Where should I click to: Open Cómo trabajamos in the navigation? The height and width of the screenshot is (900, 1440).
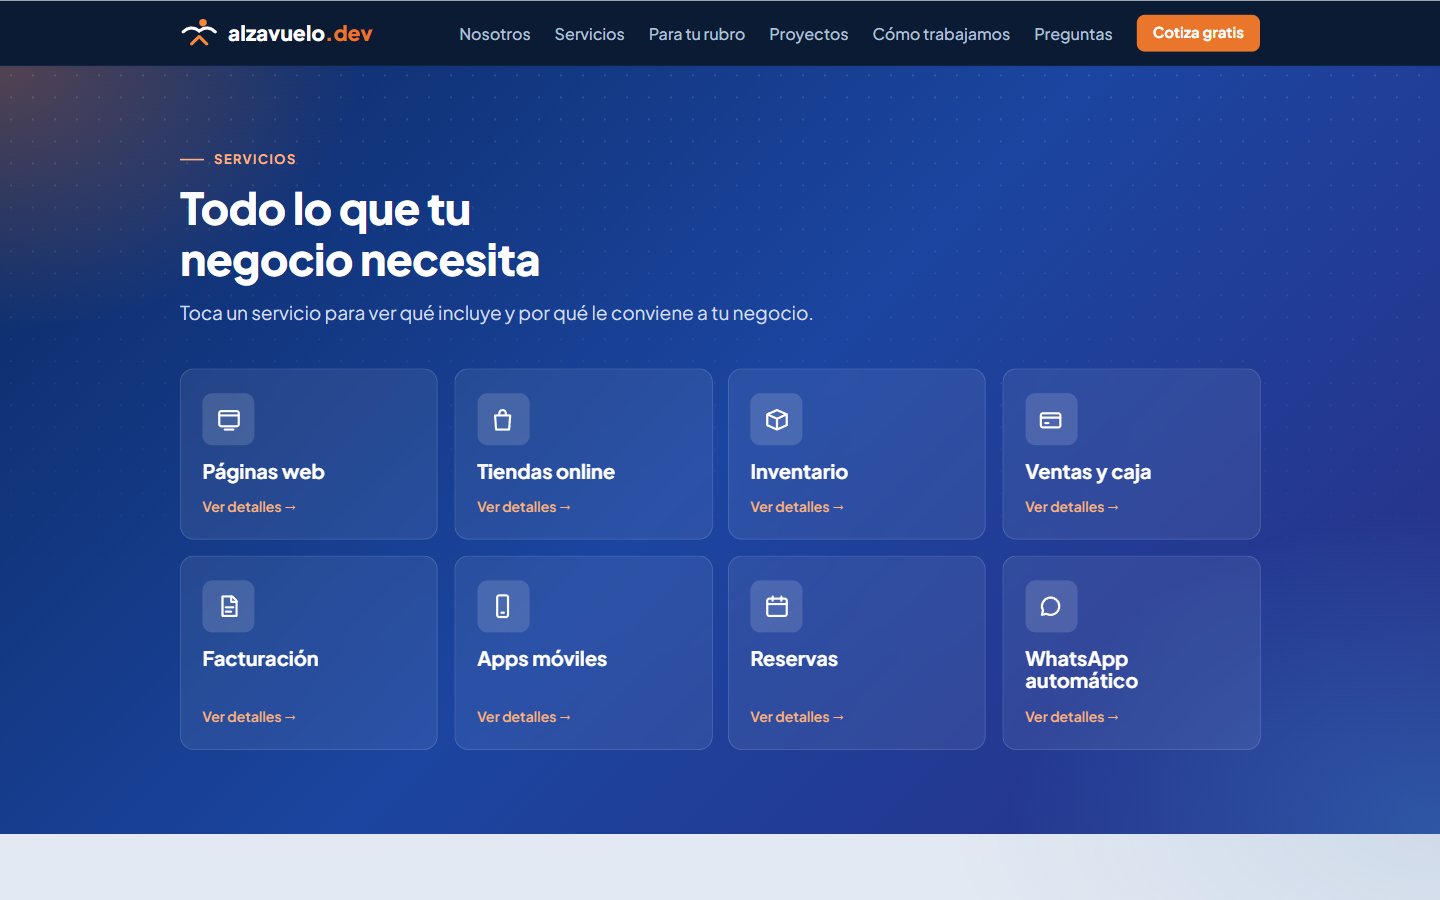941,34
